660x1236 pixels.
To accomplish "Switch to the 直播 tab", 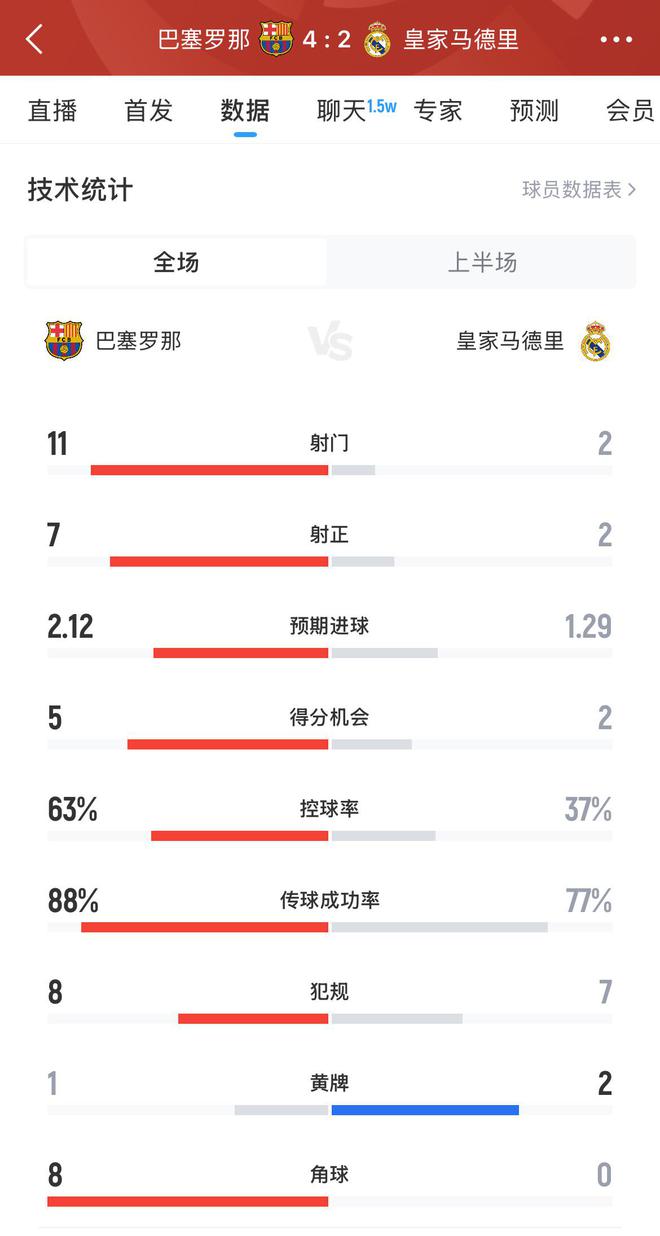I will (x=52, y=110).
